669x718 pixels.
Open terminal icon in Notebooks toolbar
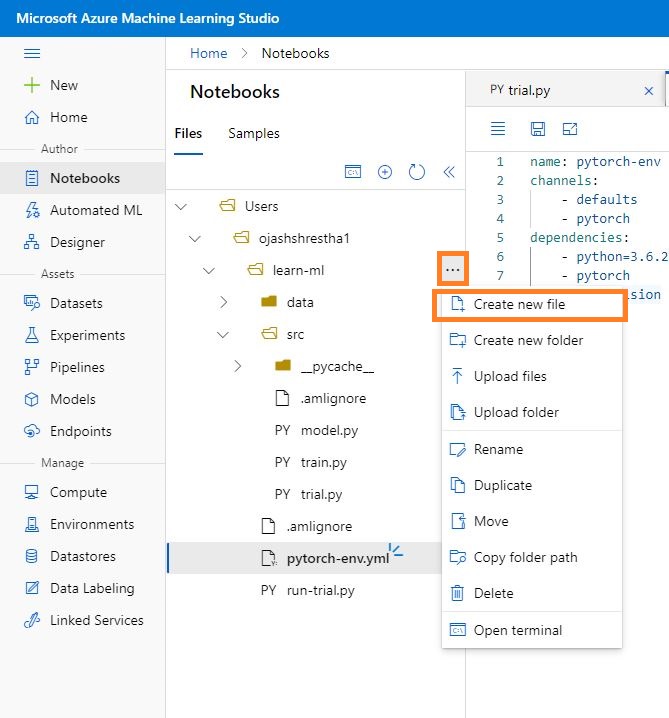[x=352, y=172]
